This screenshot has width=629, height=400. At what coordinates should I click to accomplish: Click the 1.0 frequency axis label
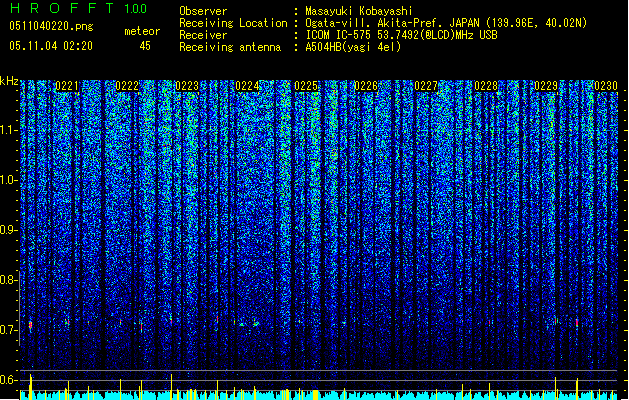8,180
